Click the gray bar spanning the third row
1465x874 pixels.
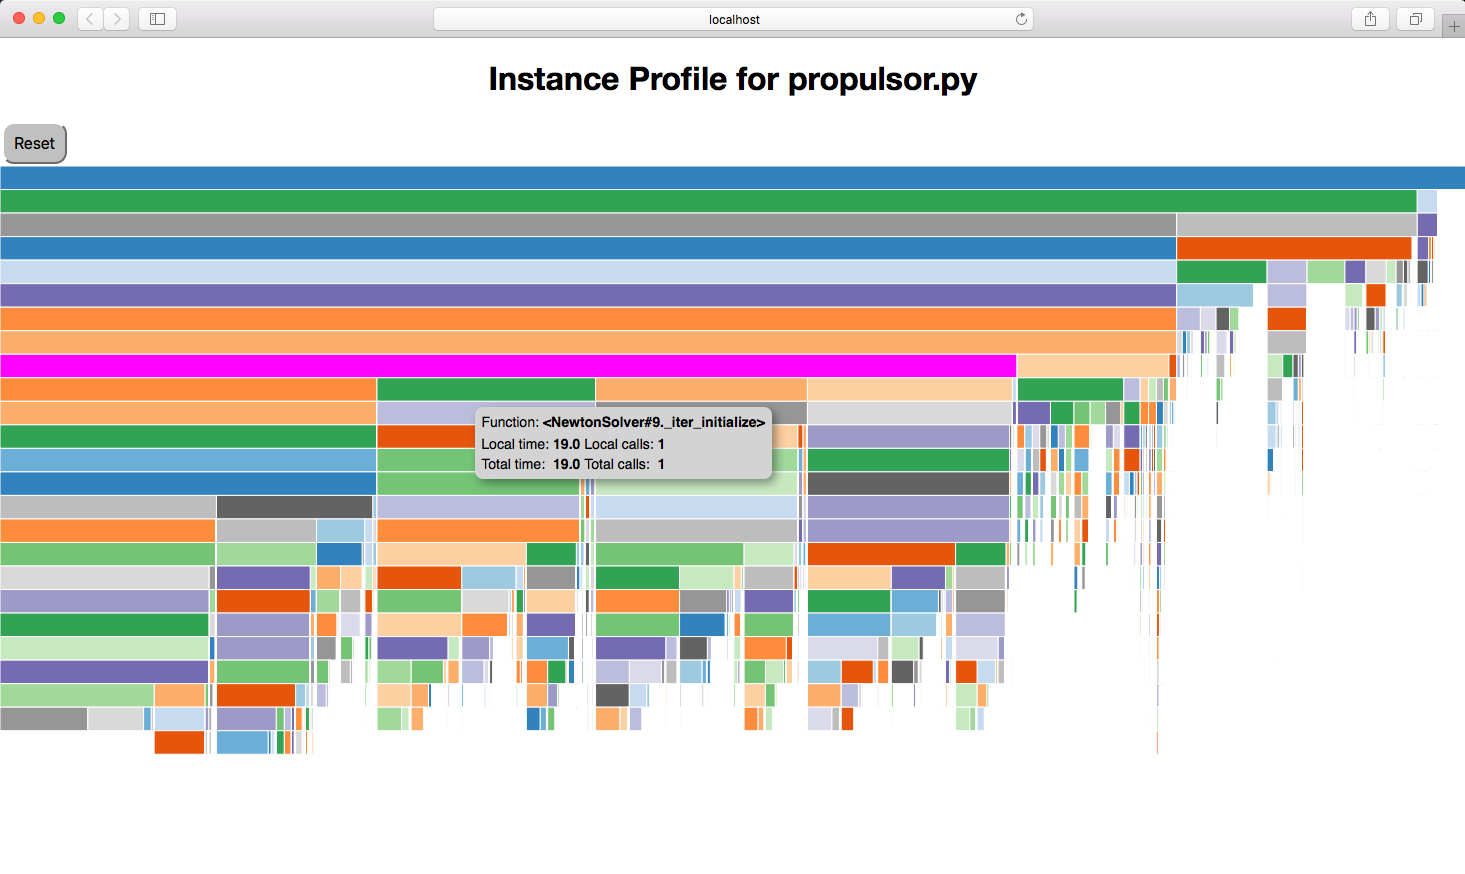(x=588, y=225)
